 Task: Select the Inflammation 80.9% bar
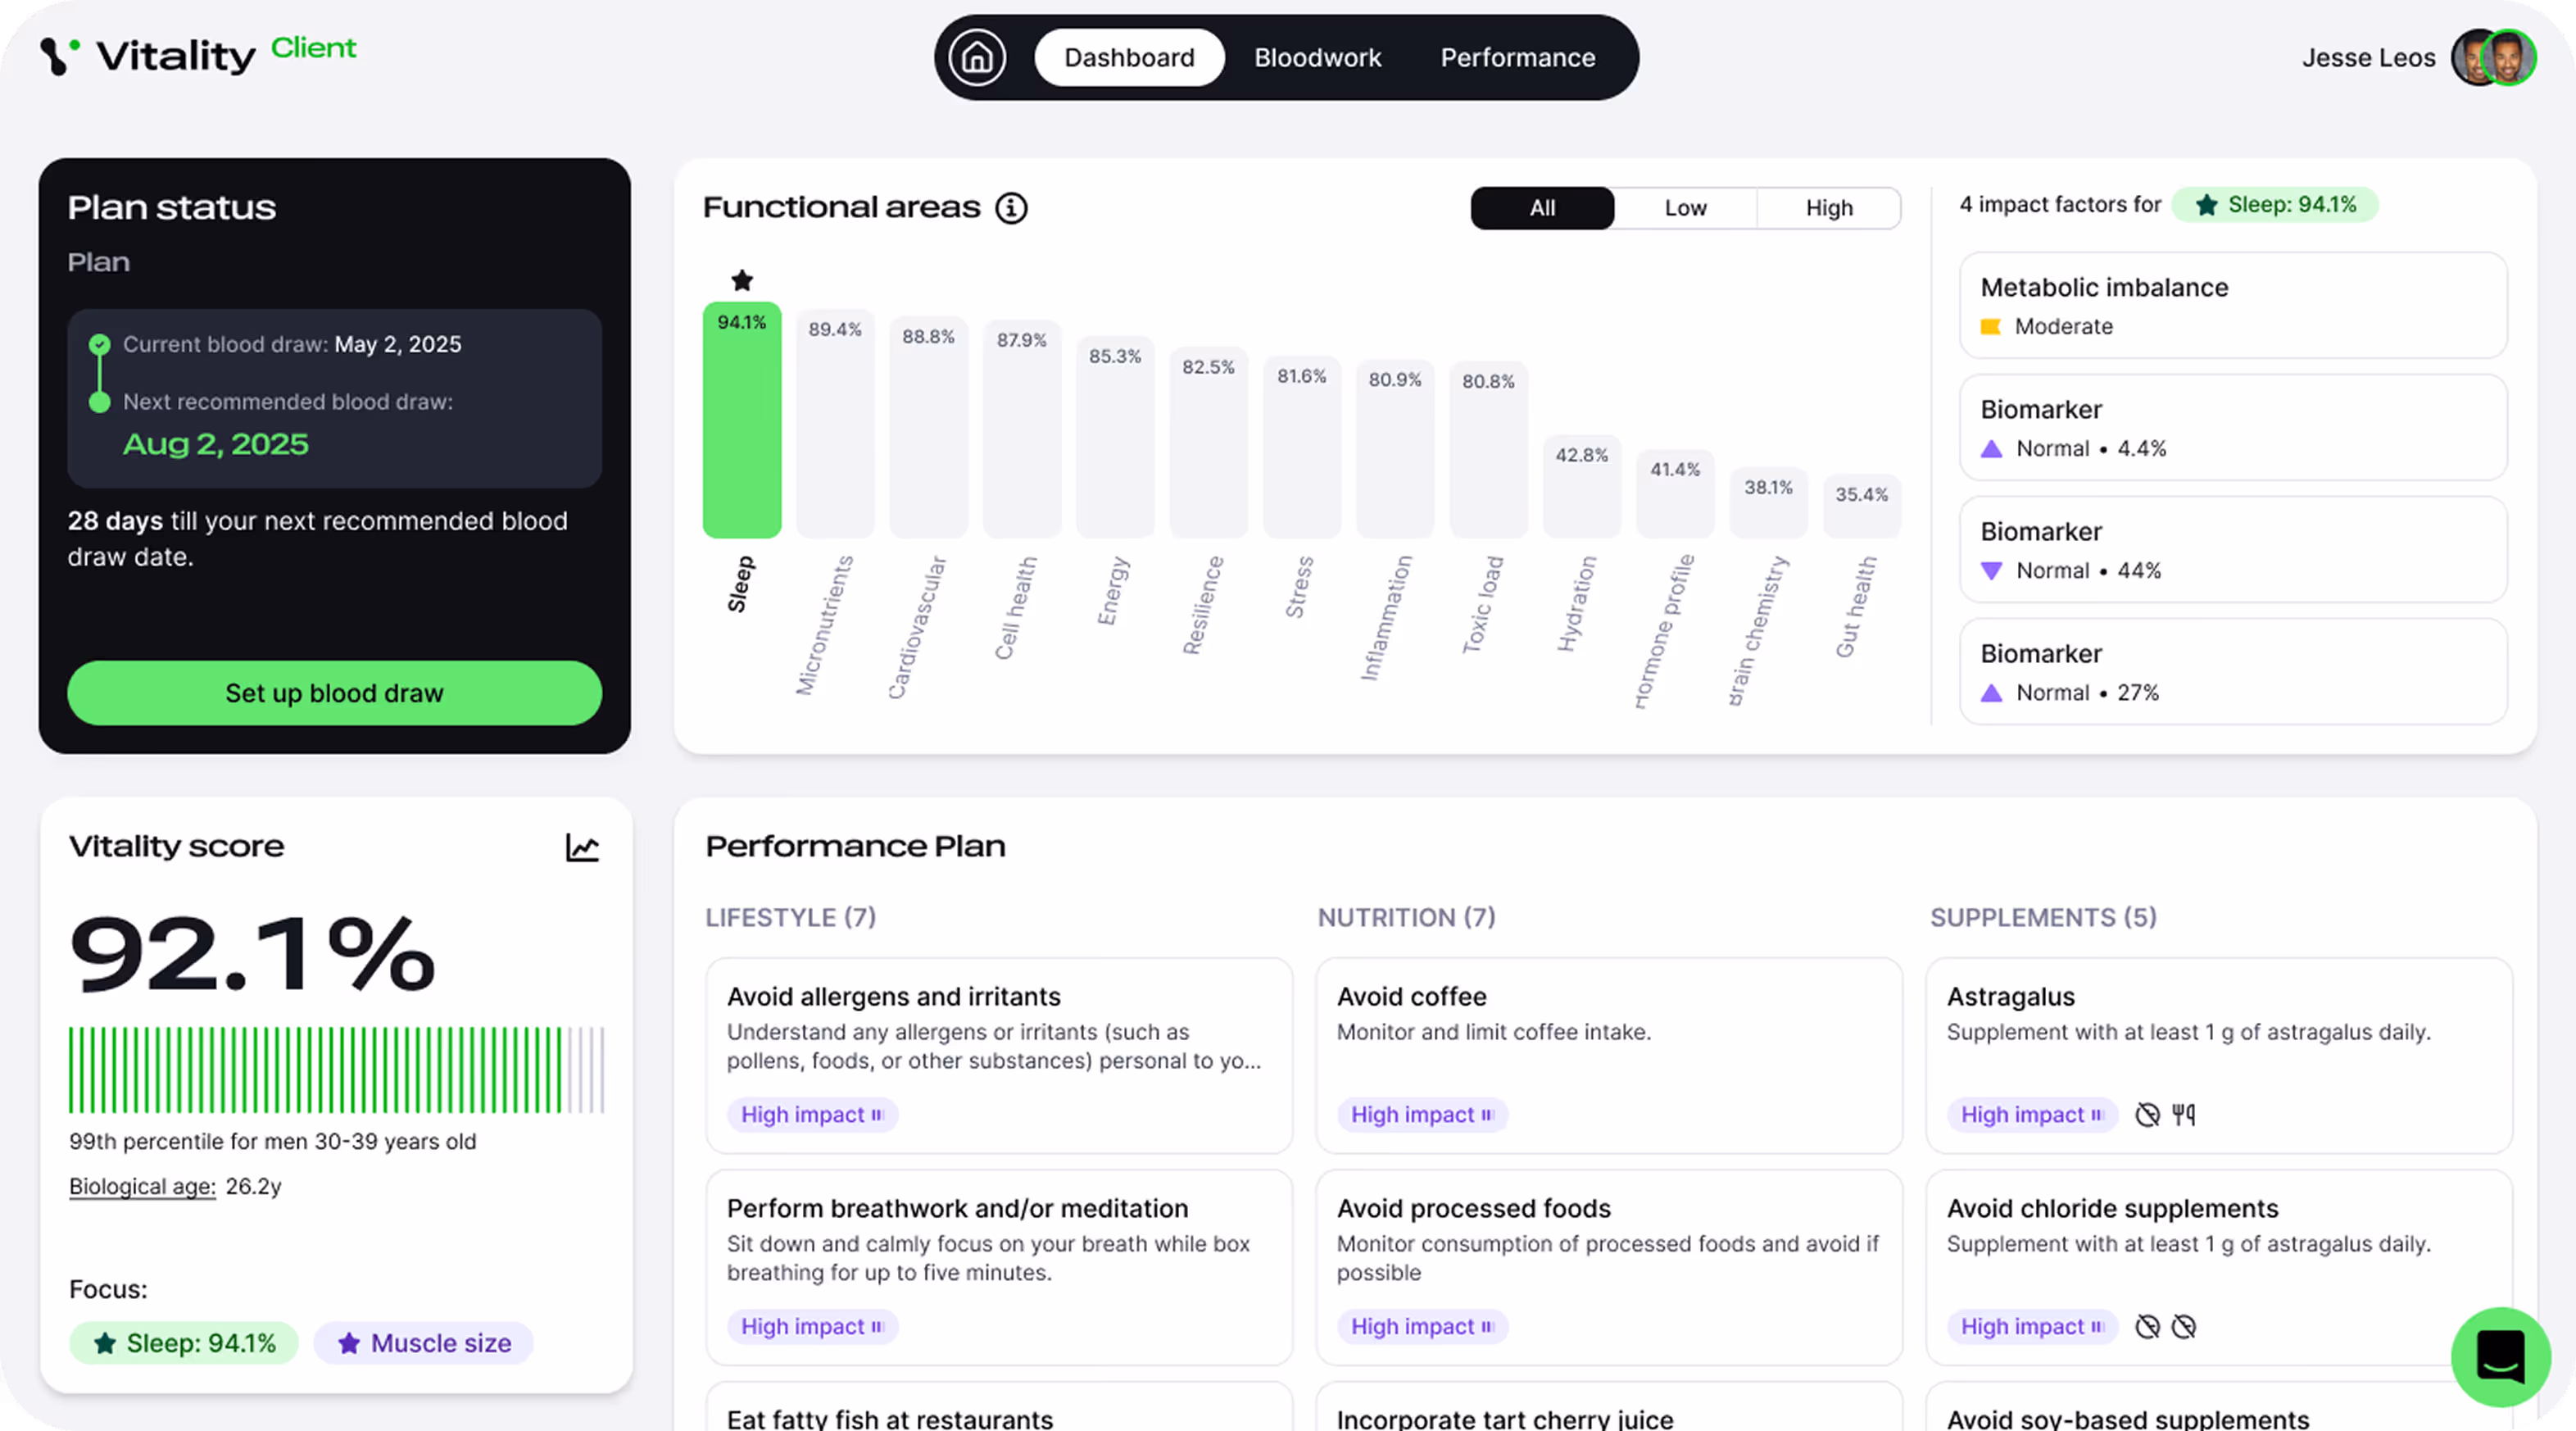tap(1395, 449)
